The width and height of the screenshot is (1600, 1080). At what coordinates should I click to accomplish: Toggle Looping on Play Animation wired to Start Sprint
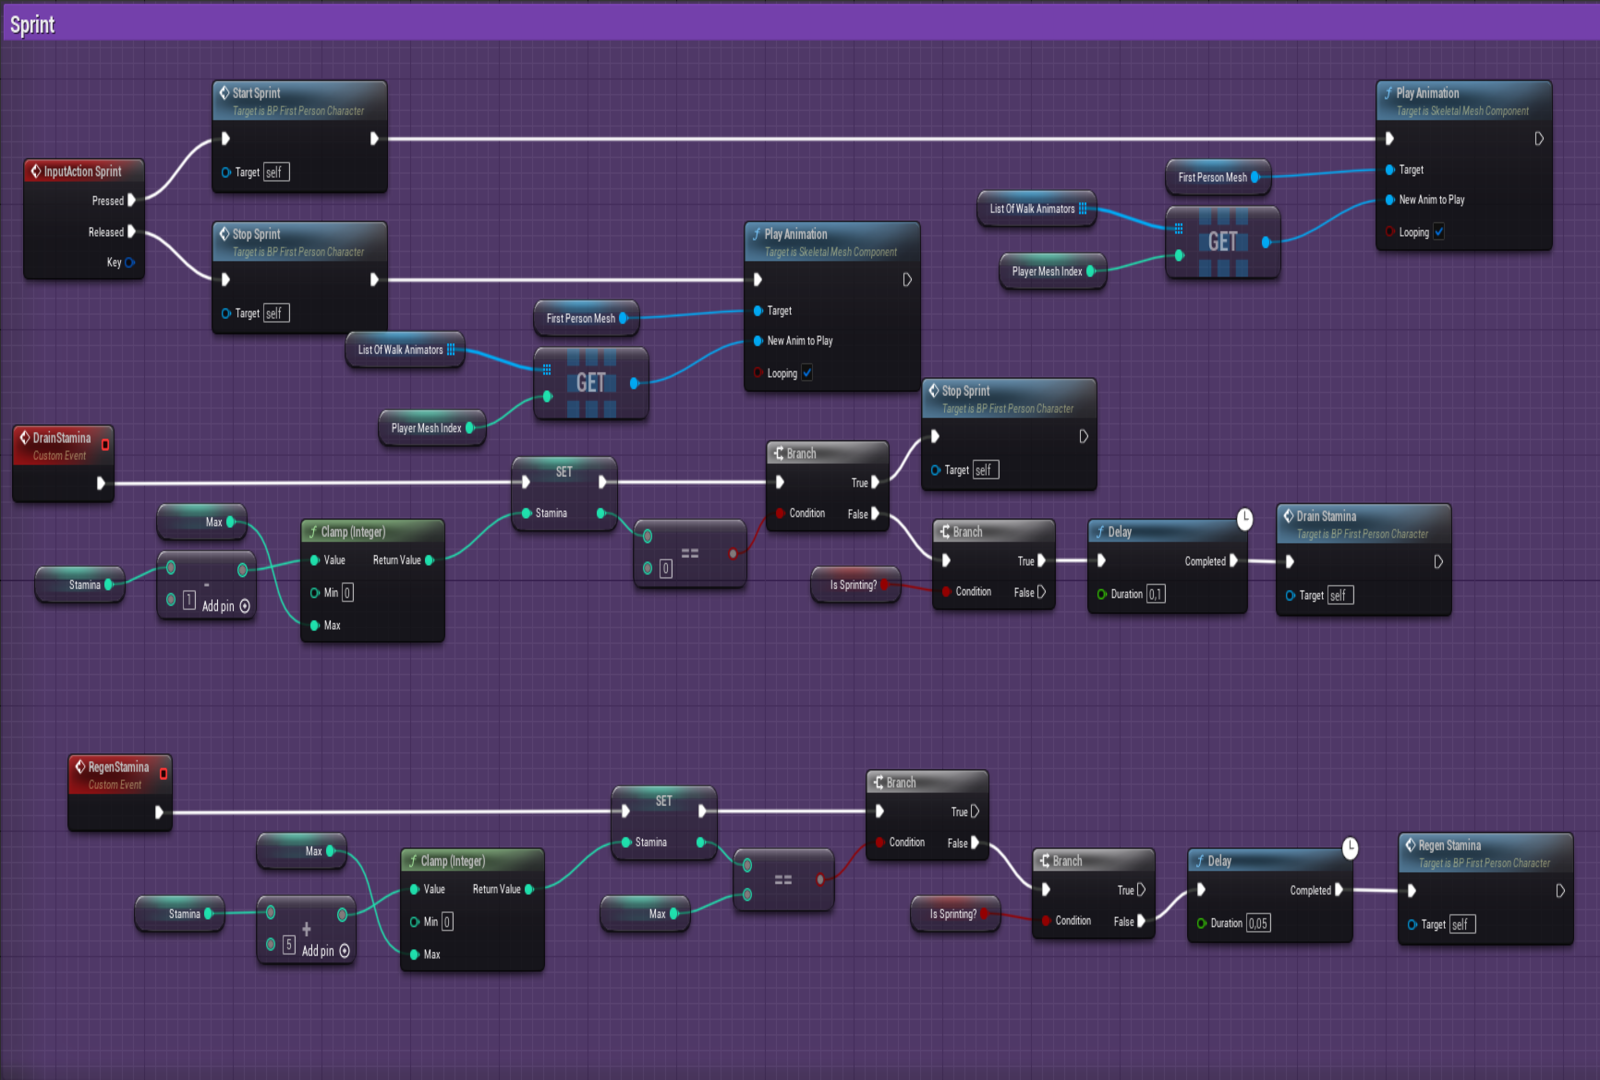pos(1438,232)
